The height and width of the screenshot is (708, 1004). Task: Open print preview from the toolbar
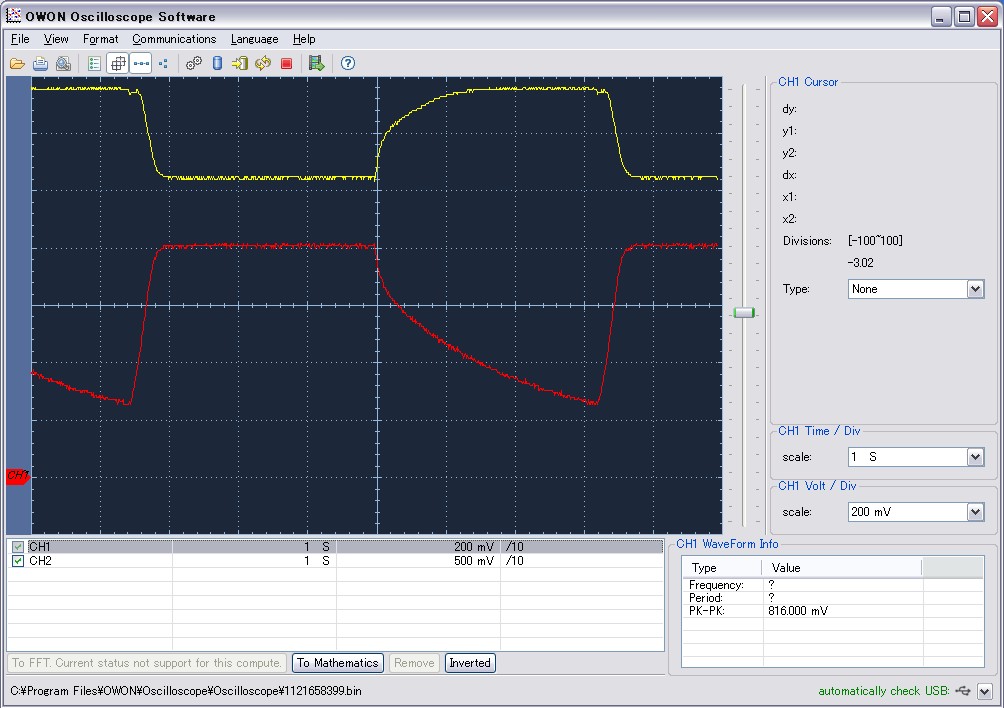tap(63, 63)
